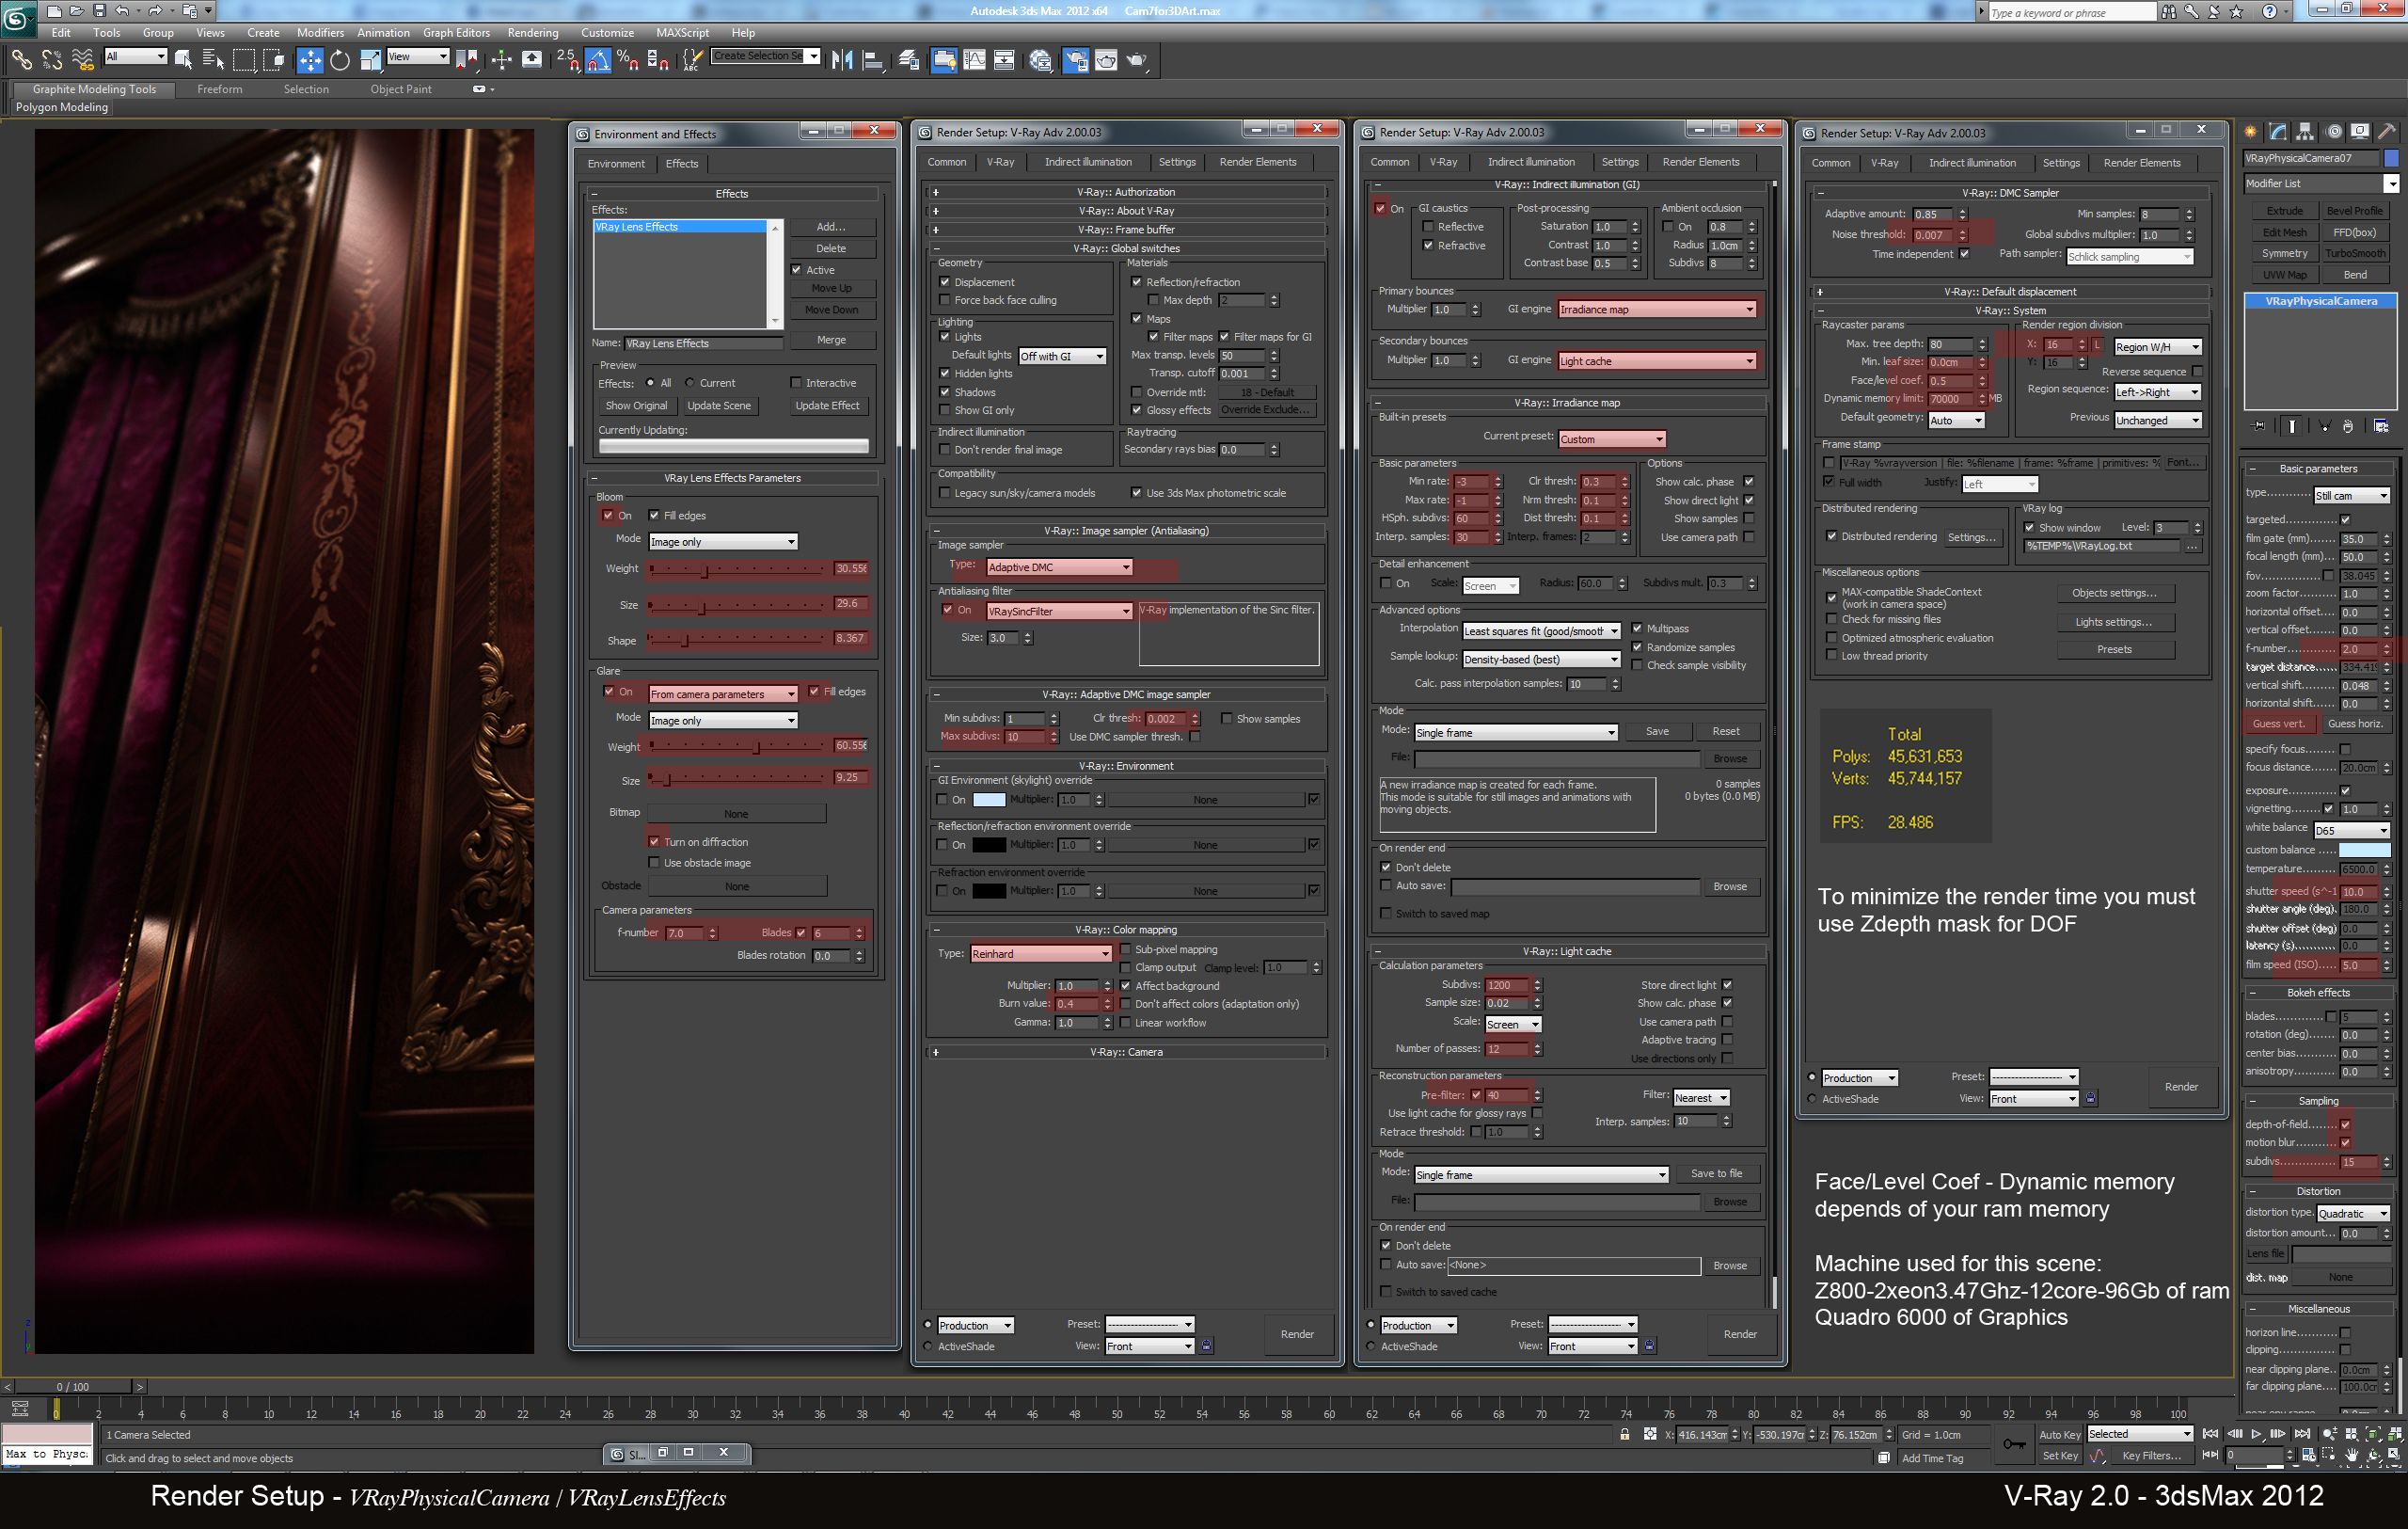
Task: Open Glare From camera parameters dropdown
Action: [x=723, y=694]
